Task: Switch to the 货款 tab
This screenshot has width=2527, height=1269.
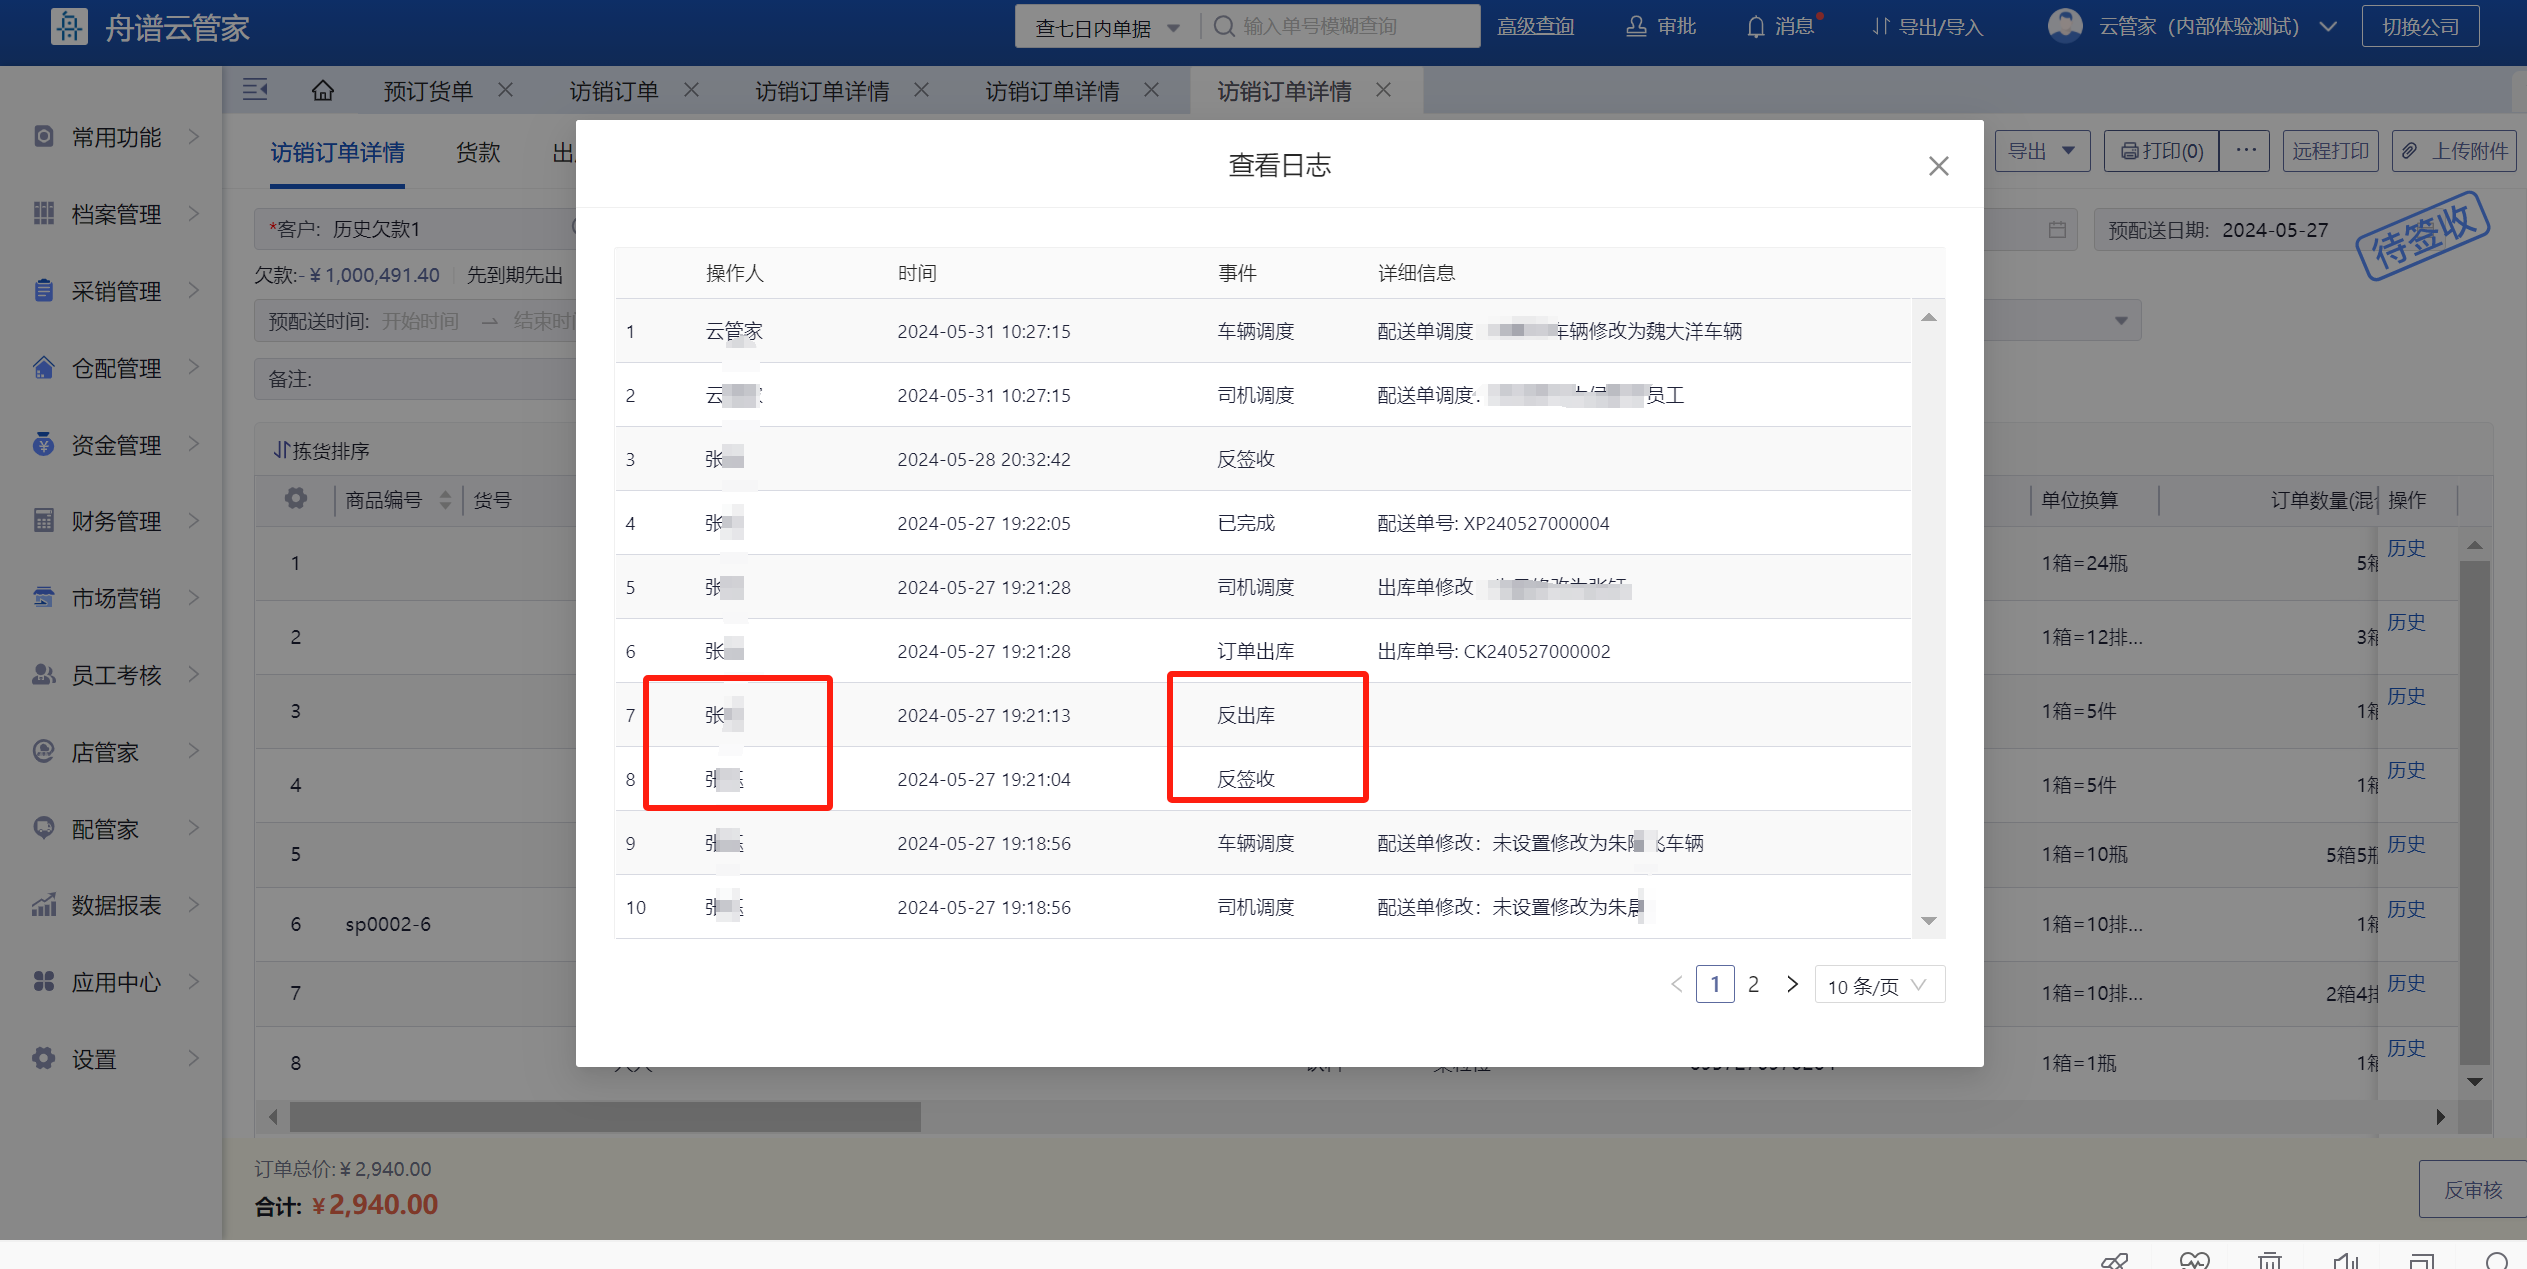Action: point(478,153)
